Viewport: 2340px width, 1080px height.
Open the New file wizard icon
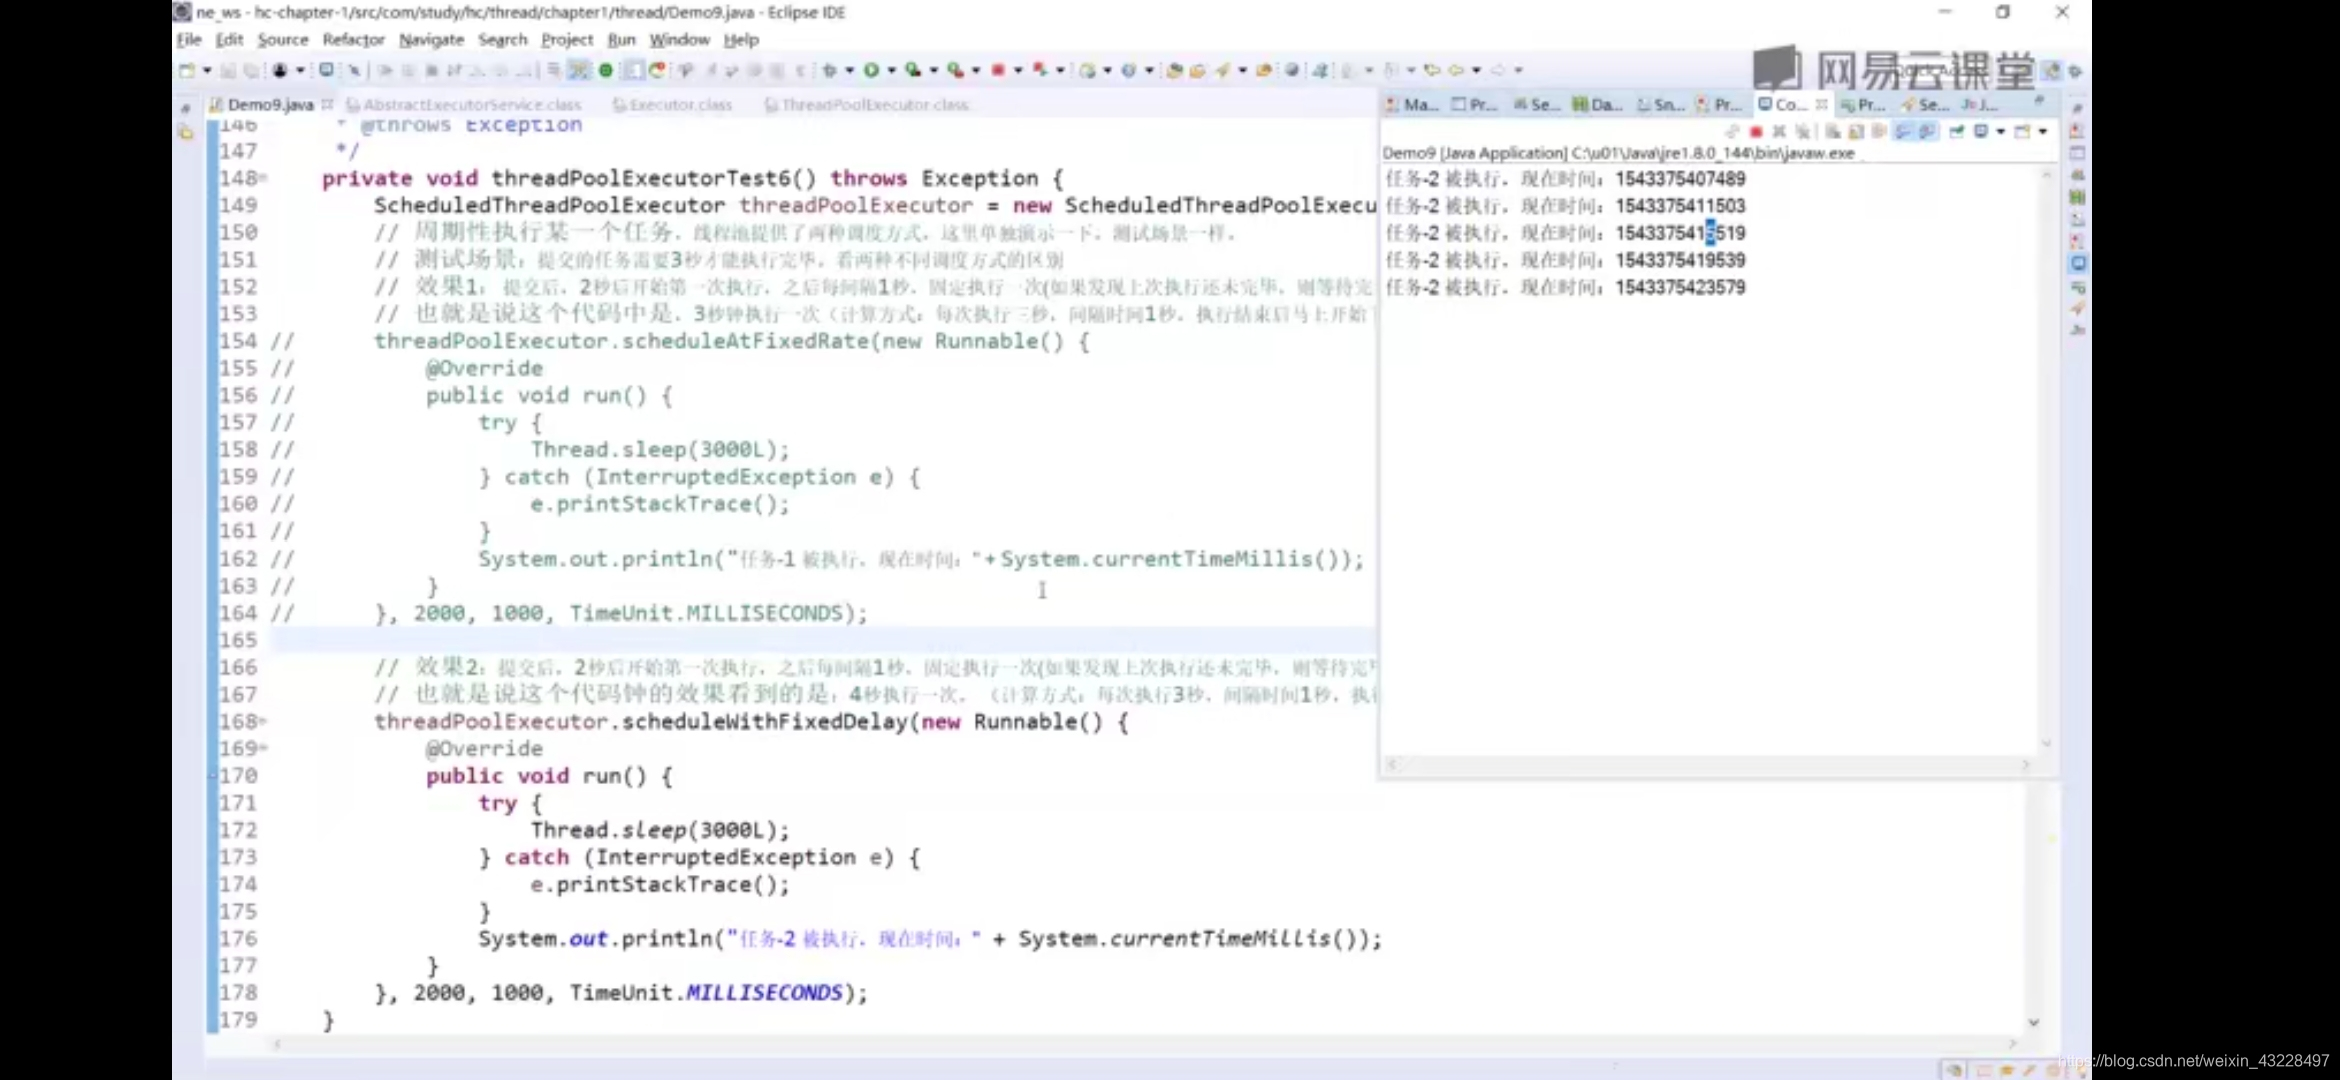coord(187,70)
